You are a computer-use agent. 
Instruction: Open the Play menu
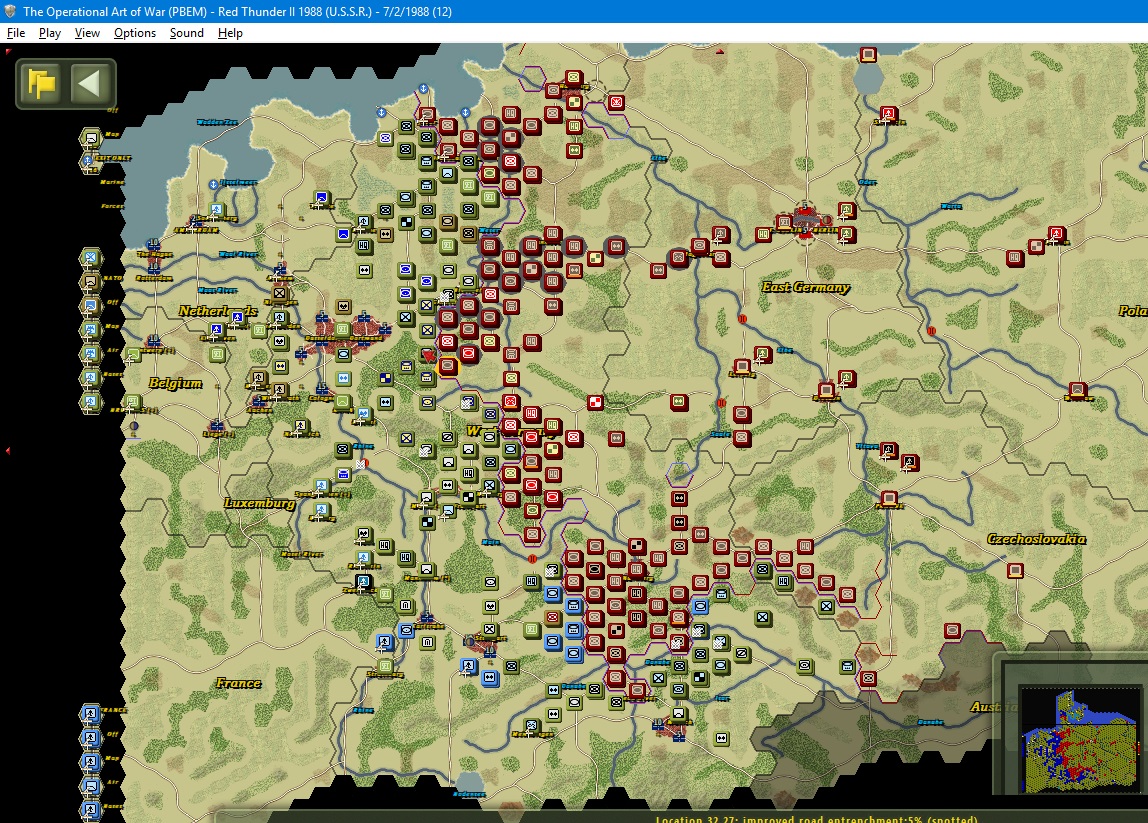(x=50, y=33)
